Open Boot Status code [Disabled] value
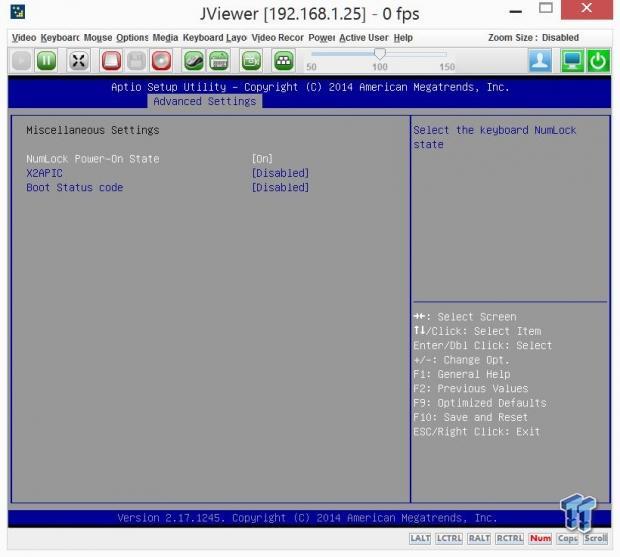The image size is (620, 557). (280, 187)
